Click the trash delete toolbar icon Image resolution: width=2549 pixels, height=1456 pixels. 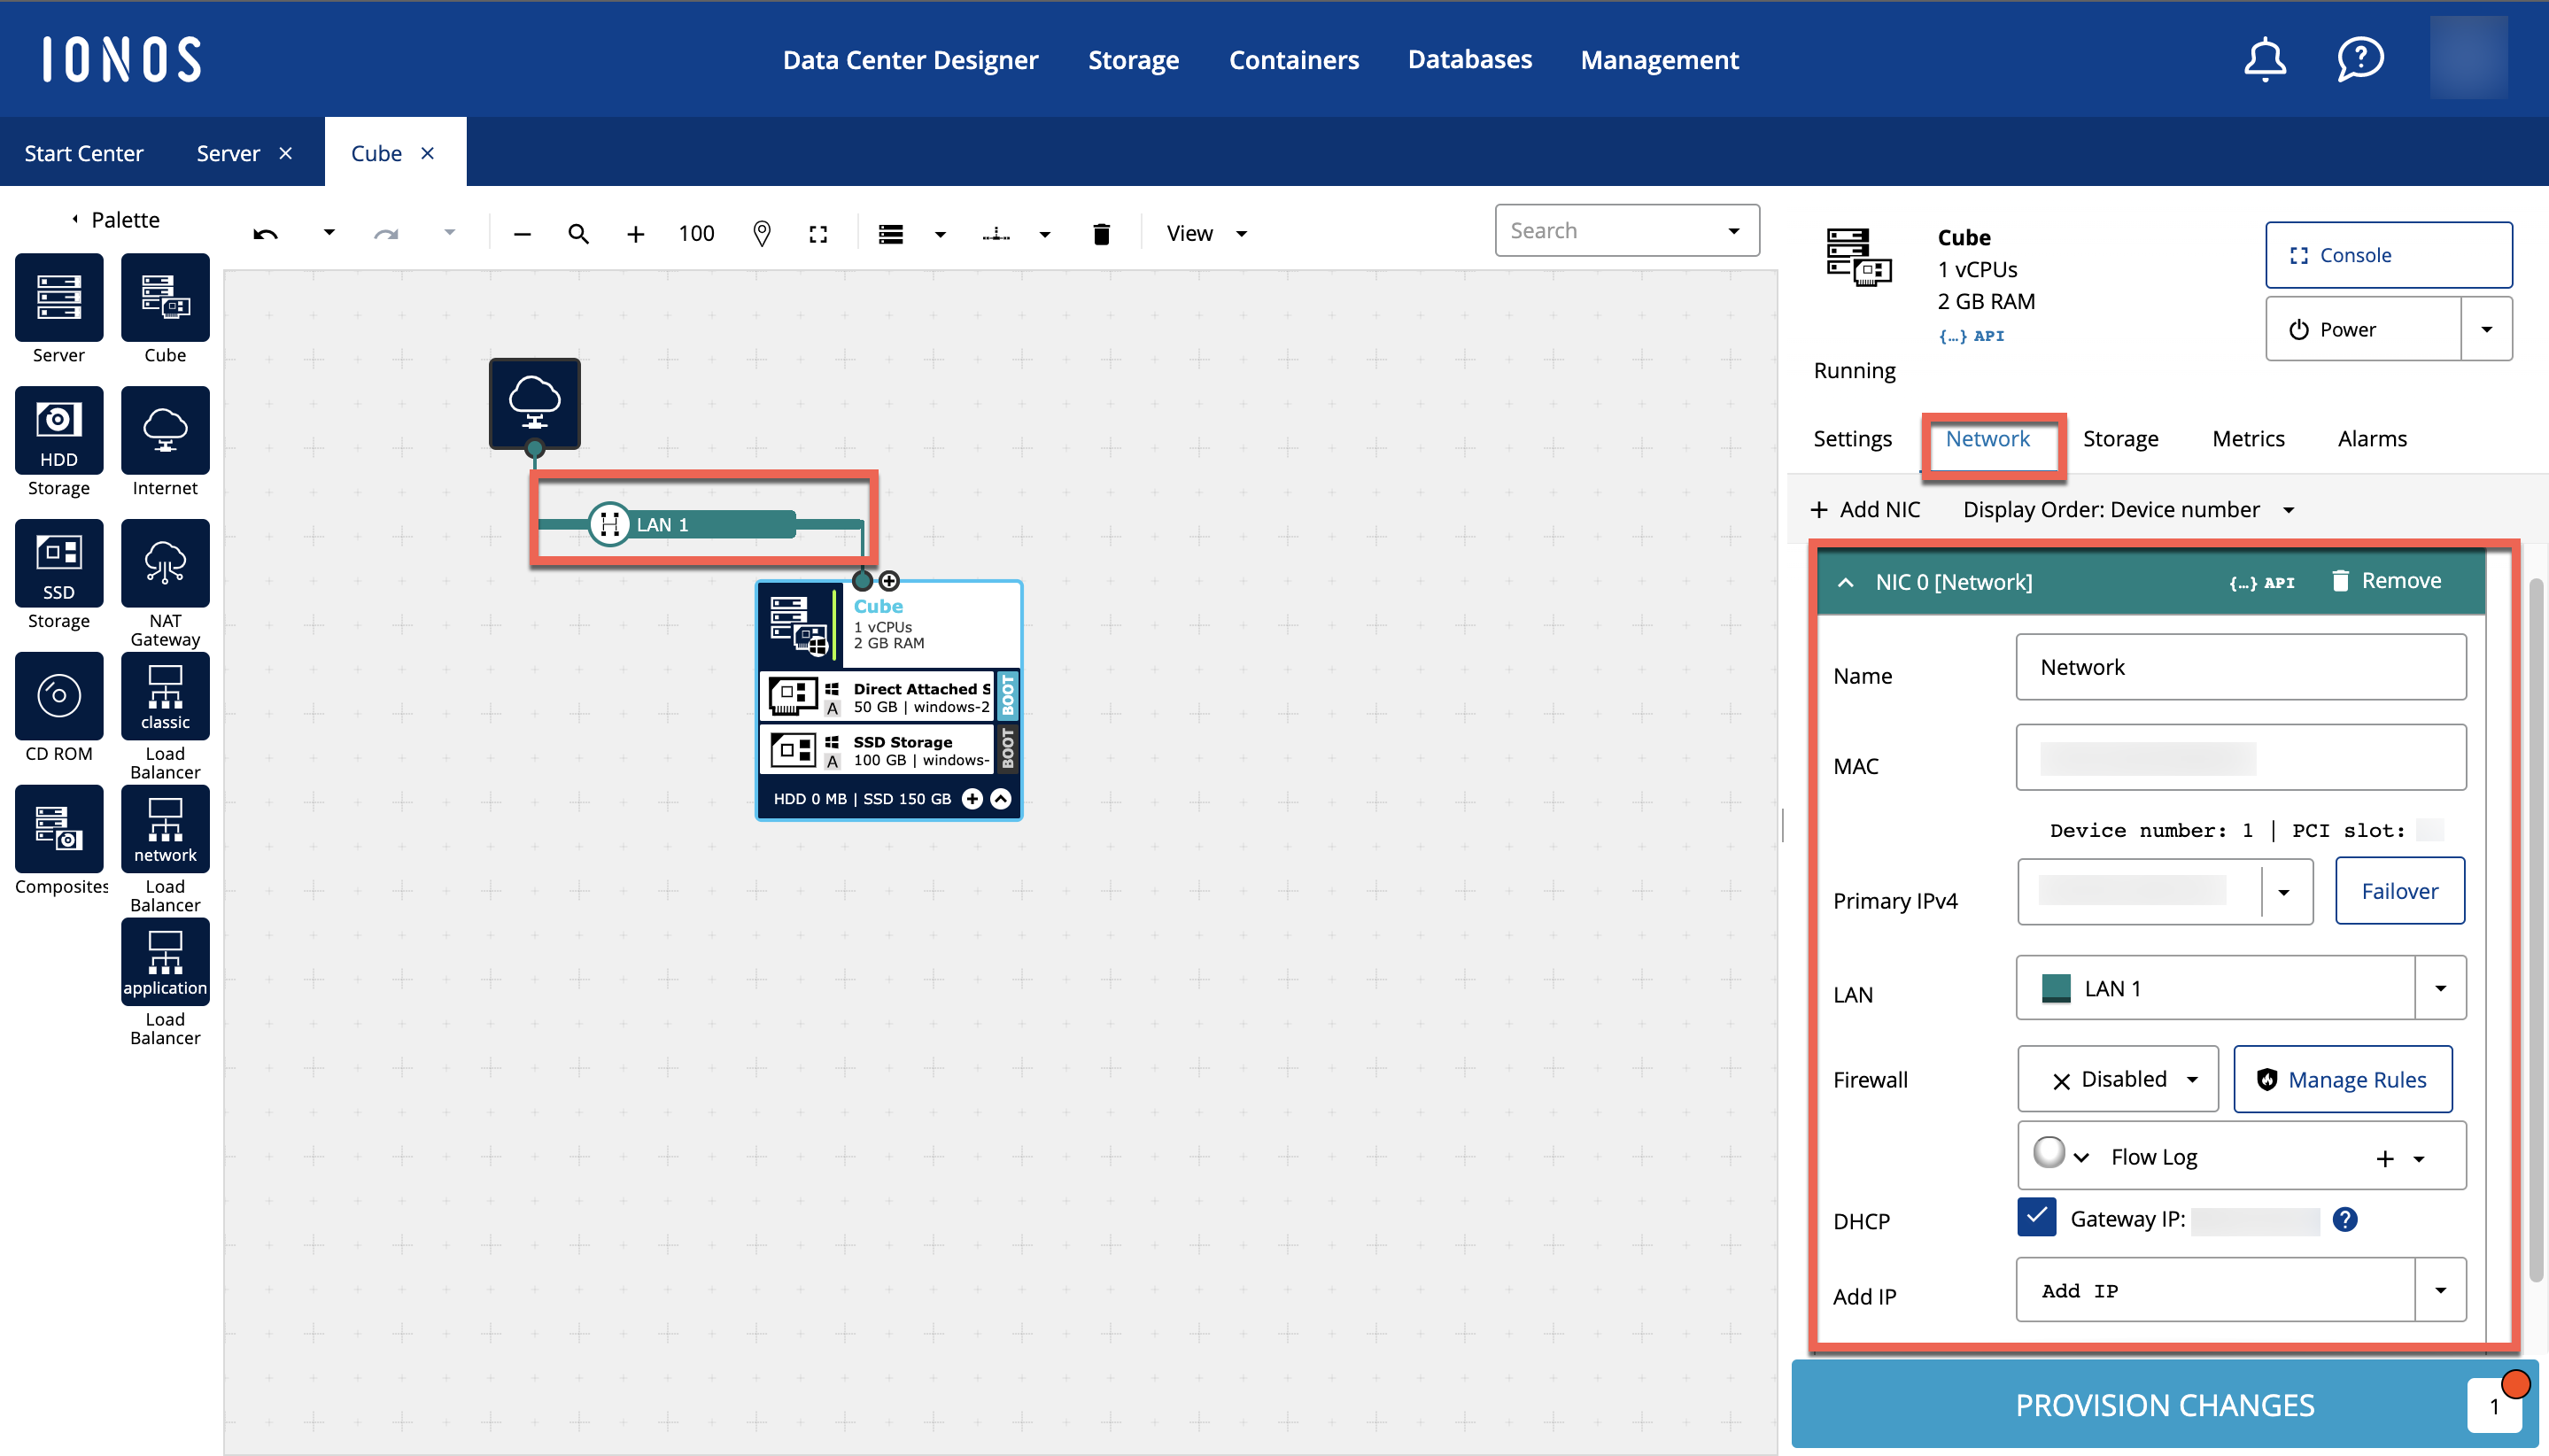pyautogui.click(x=1101, y=234)
